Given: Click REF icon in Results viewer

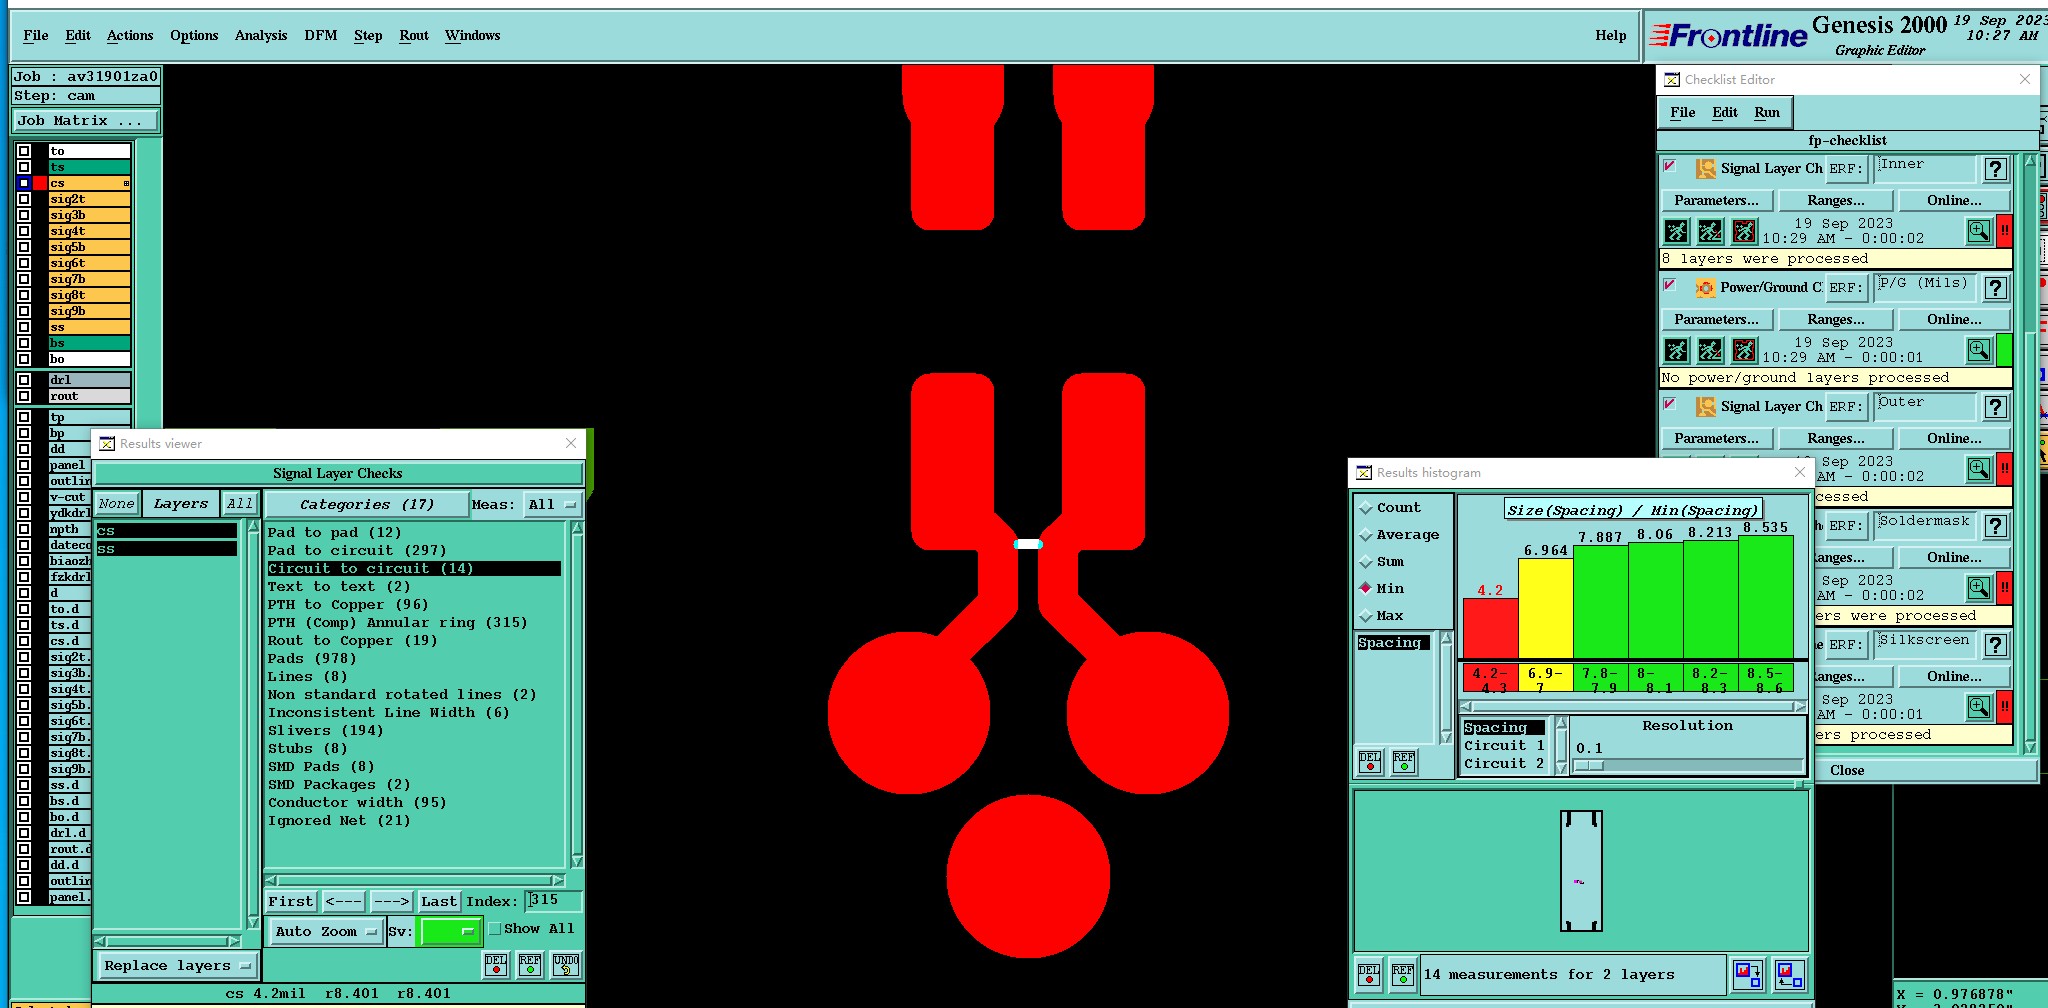Looking at the screenshot, I should coord(530,964).
